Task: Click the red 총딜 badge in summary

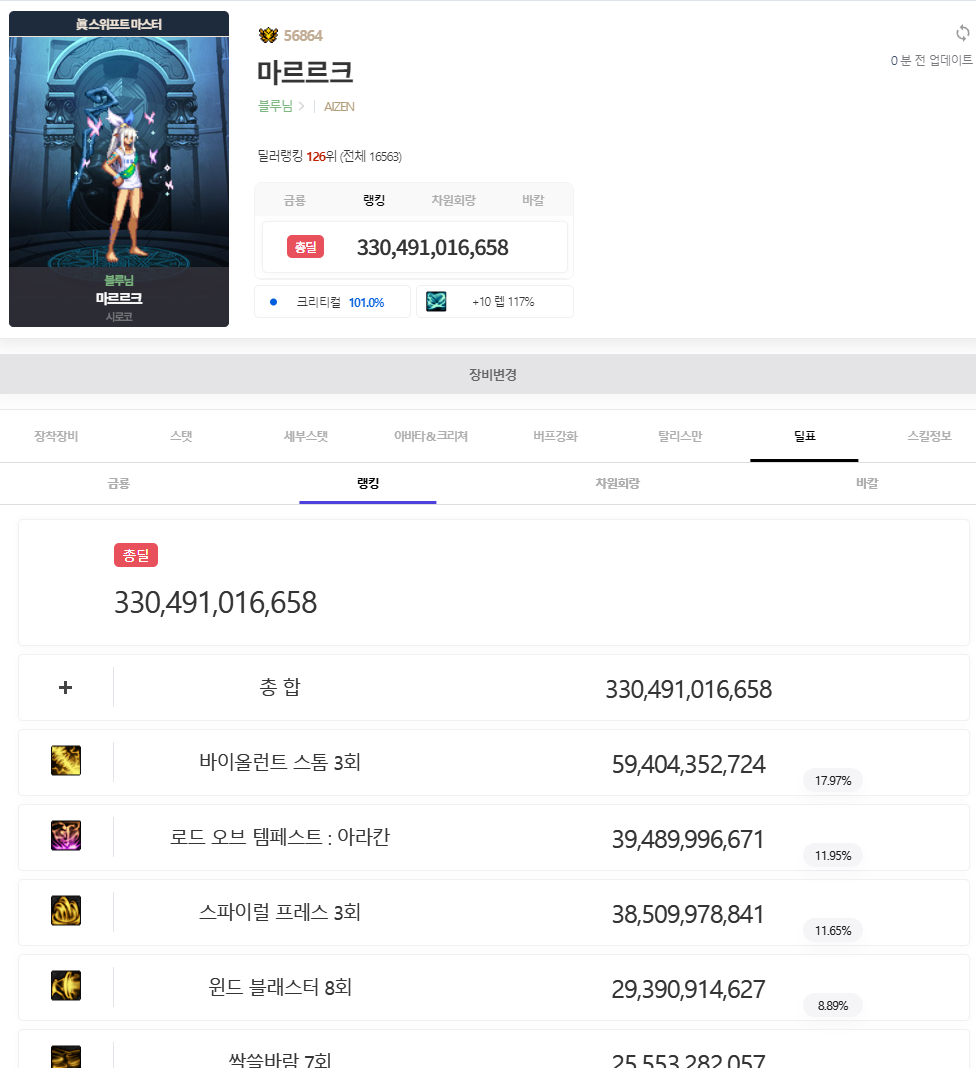Action: click(305, 247)
